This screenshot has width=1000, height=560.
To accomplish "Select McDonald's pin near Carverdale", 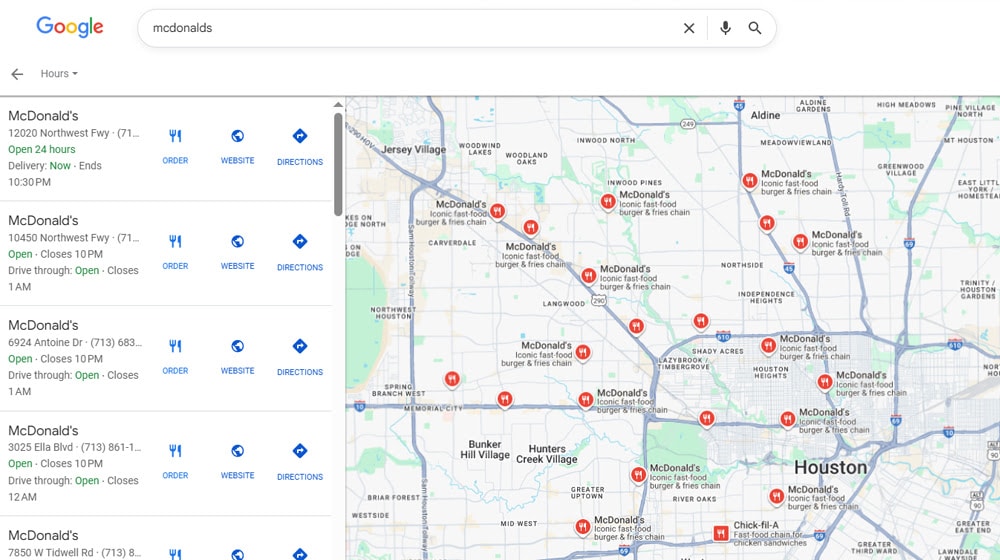I will click(x=497, y=211).
